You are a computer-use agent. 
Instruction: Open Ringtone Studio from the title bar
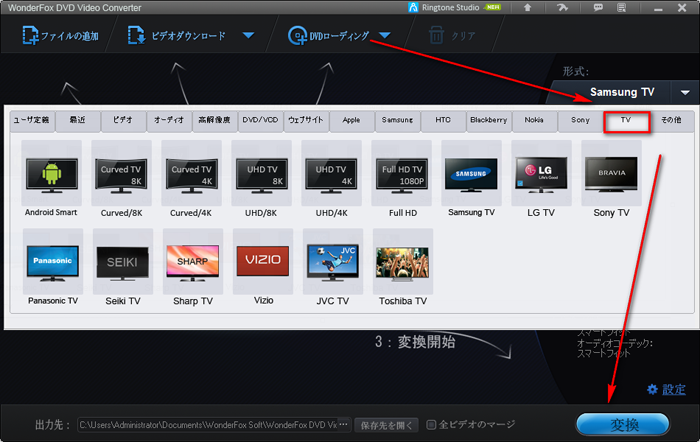(454, 8)
